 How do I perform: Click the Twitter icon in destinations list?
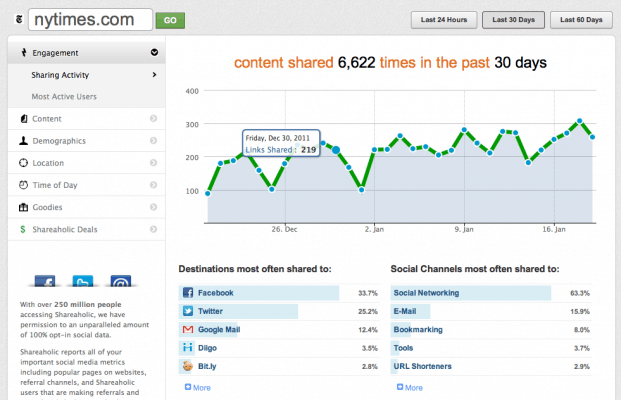click(x=187, y=311)
